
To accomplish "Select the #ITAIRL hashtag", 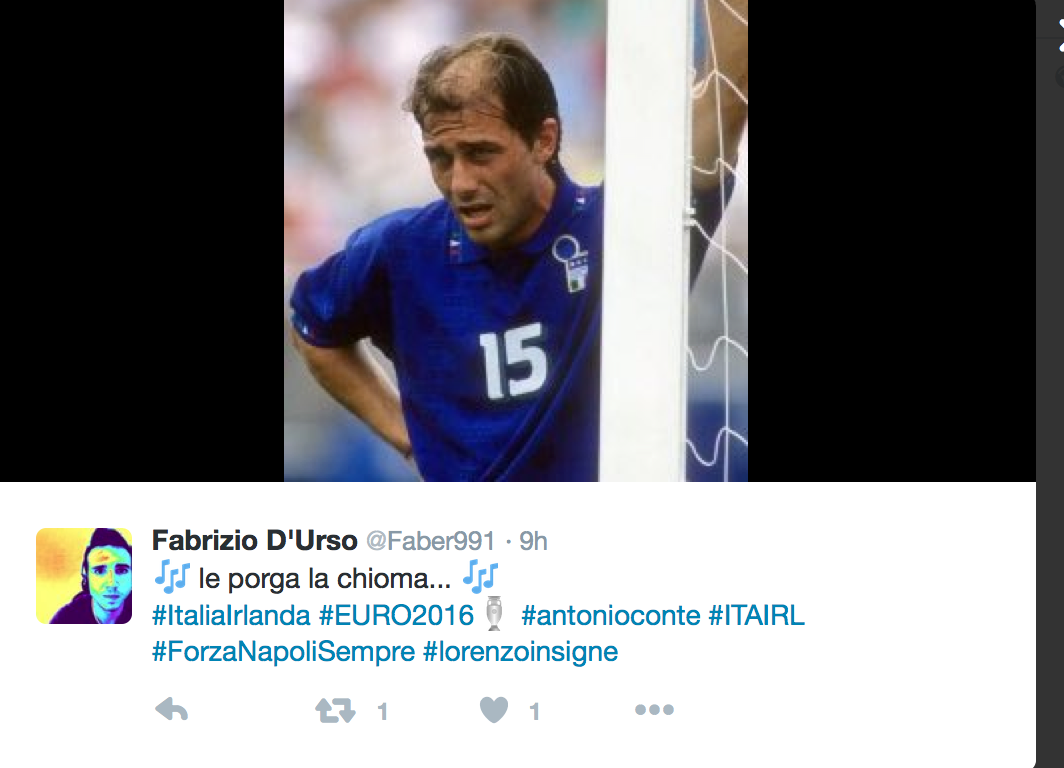I will point(757,615).
